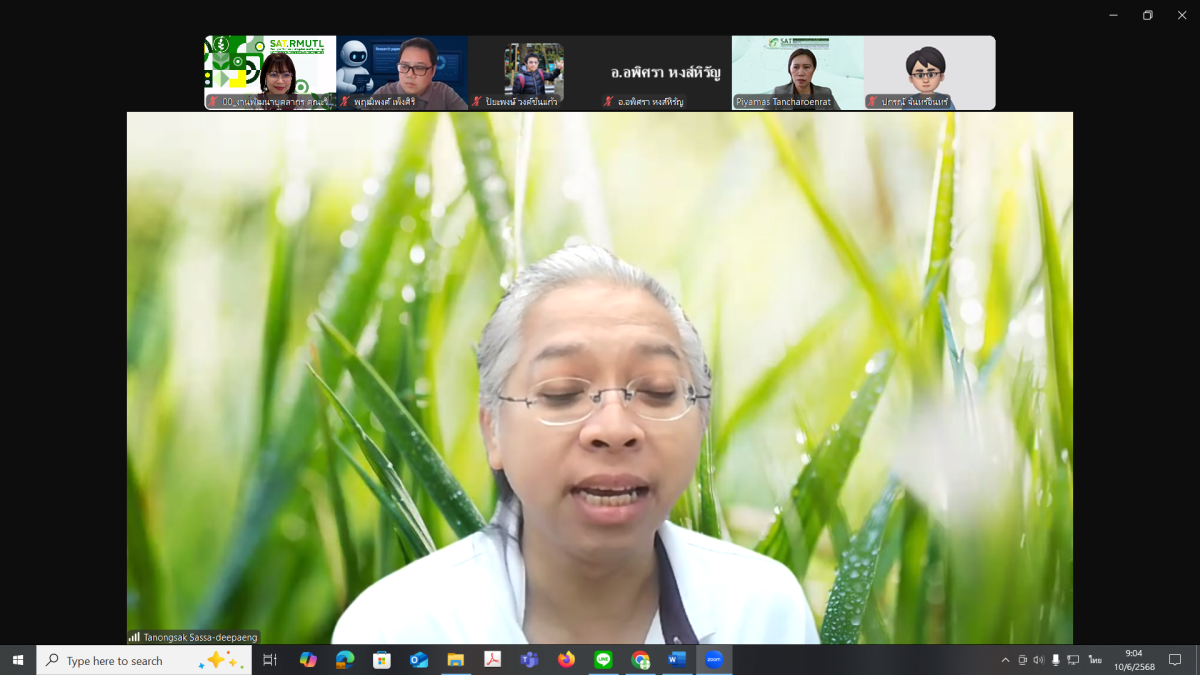
Task: Open Microsoft Edge from the taskbar
Action: coord(345,660)
